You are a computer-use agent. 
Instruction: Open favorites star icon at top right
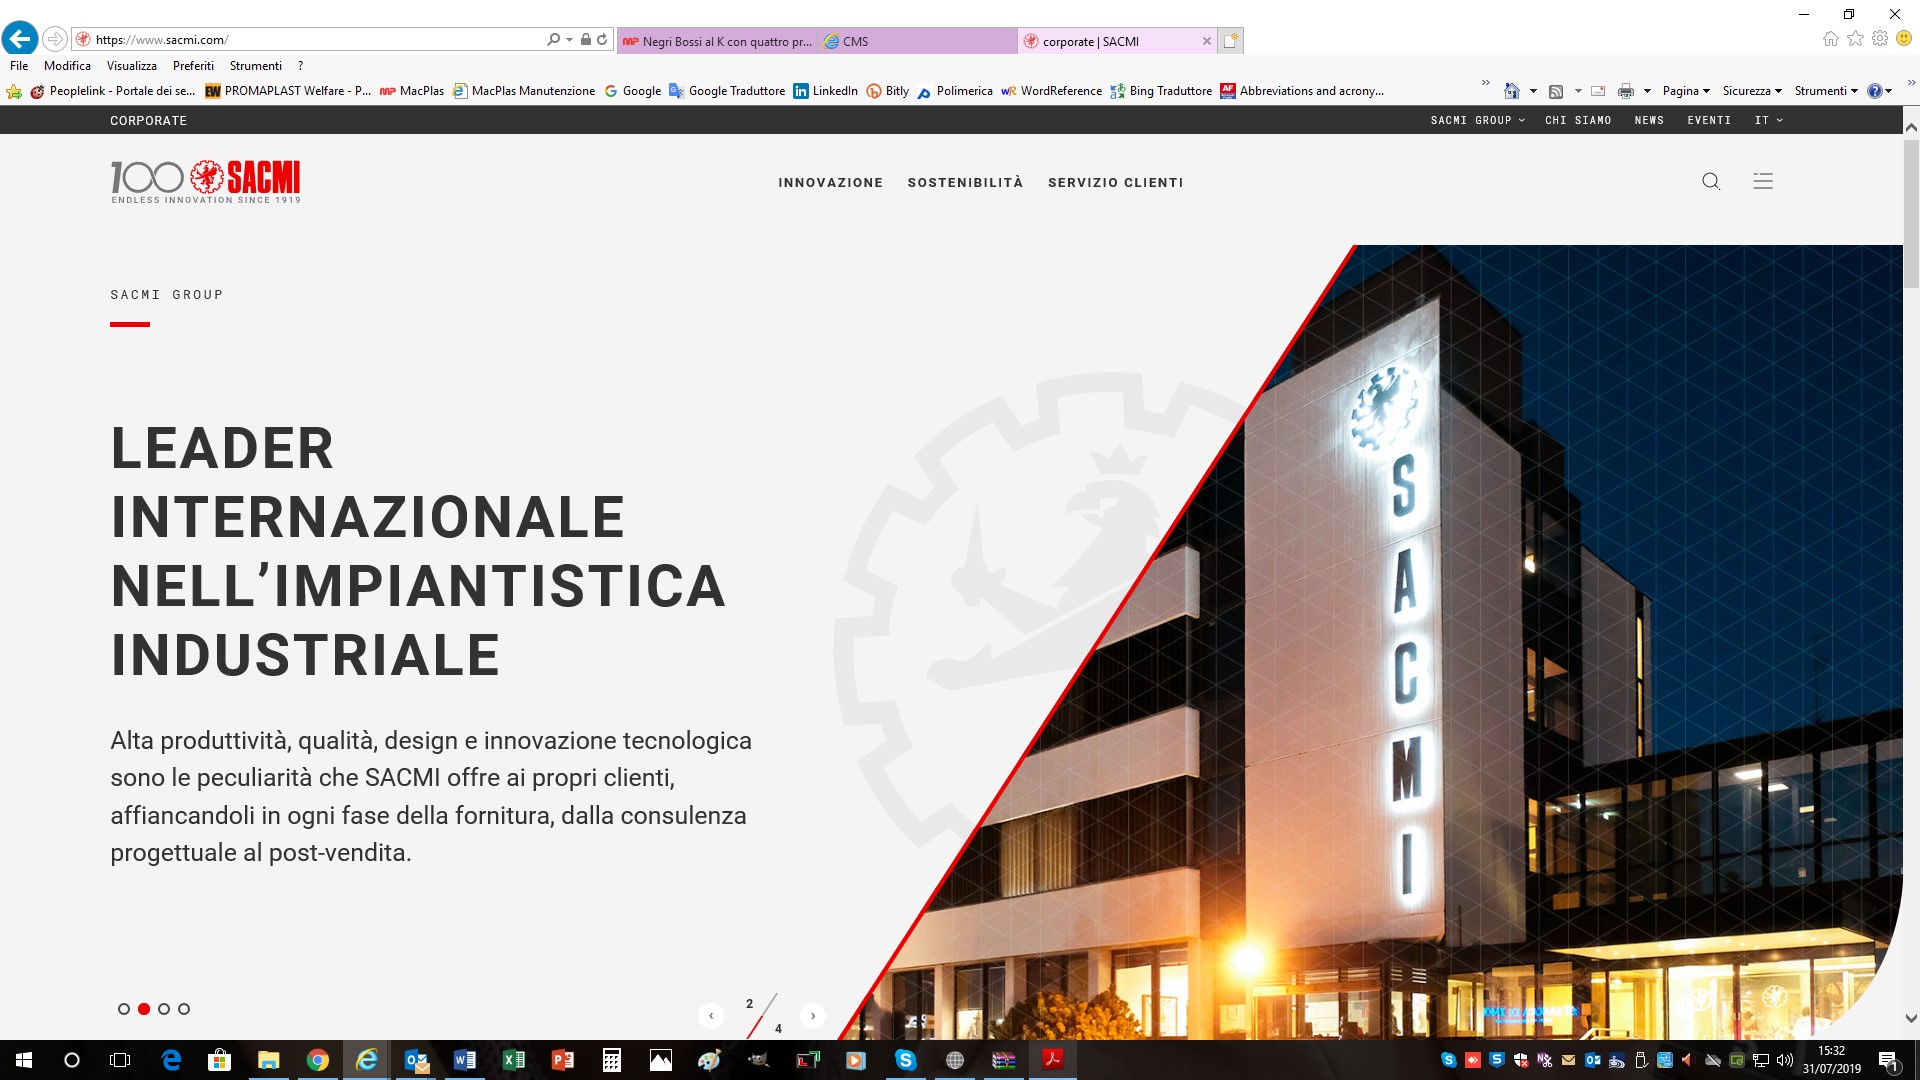1855,38
